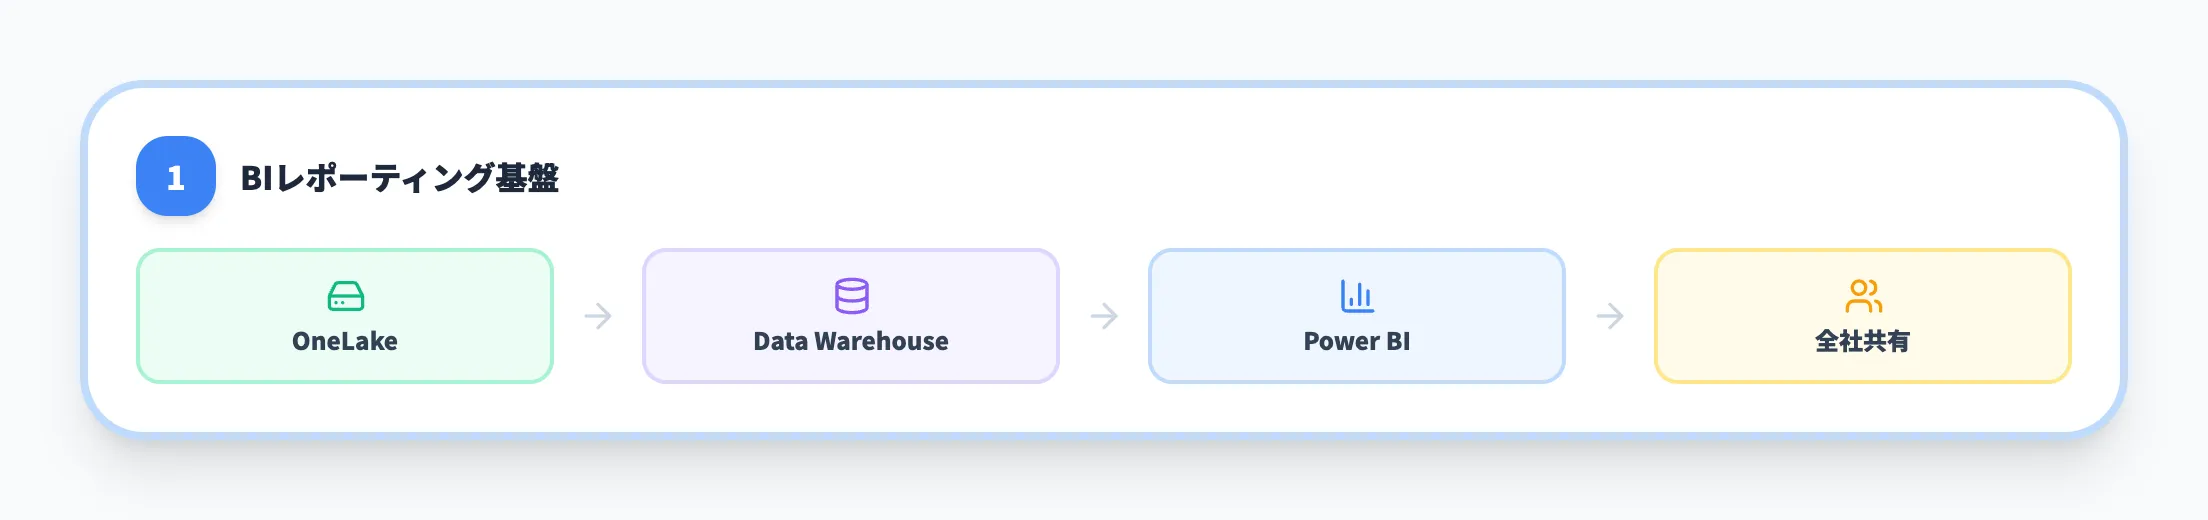Click the orange users icon for 全社共有
The height and width of the screenshot is (520, 2208).
tap(1863, 296)
